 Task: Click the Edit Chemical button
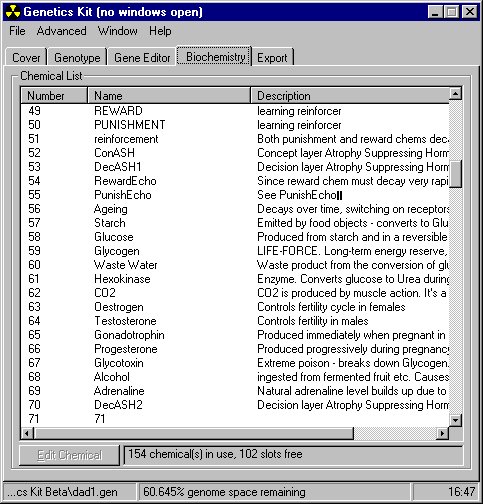point(69,455)
